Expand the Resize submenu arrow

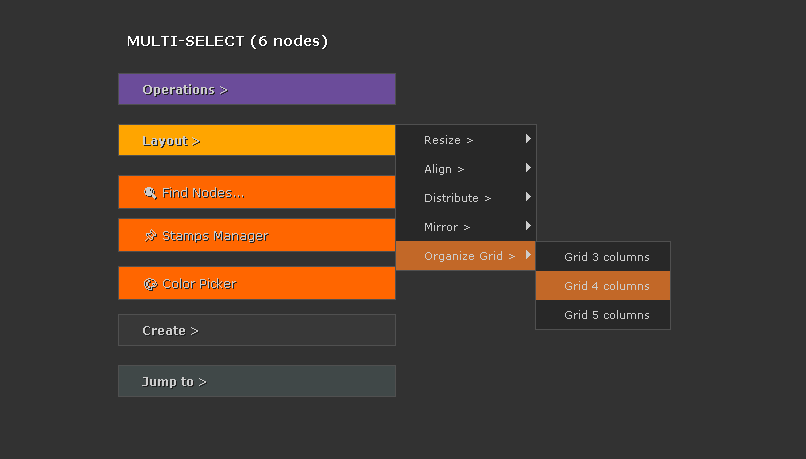[528, 139]
